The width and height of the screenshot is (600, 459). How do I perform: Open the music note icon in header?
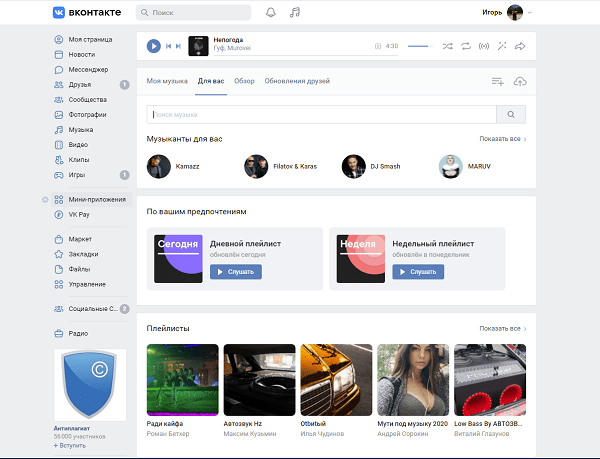click(295, 12)
